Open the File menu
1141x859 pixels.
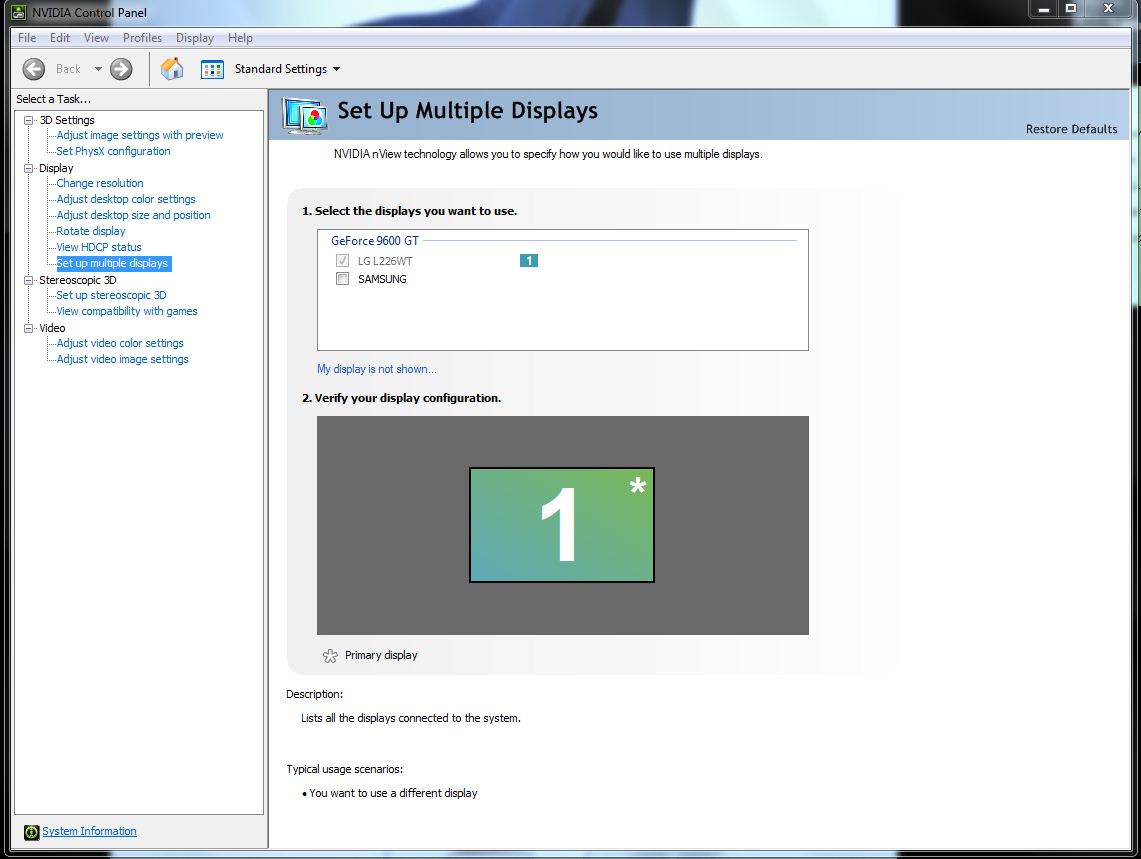click(x=27, y=38)
